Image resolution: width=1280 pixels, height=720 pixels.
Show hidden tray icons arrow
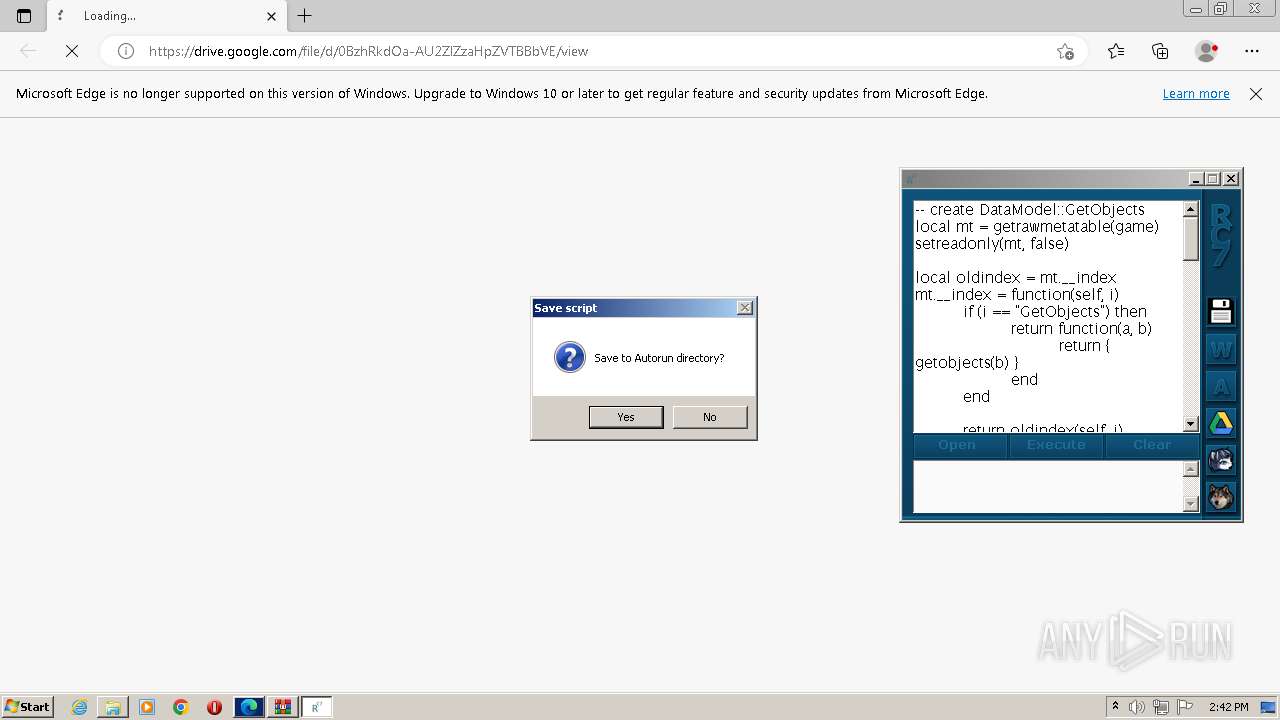[1115, 707]
